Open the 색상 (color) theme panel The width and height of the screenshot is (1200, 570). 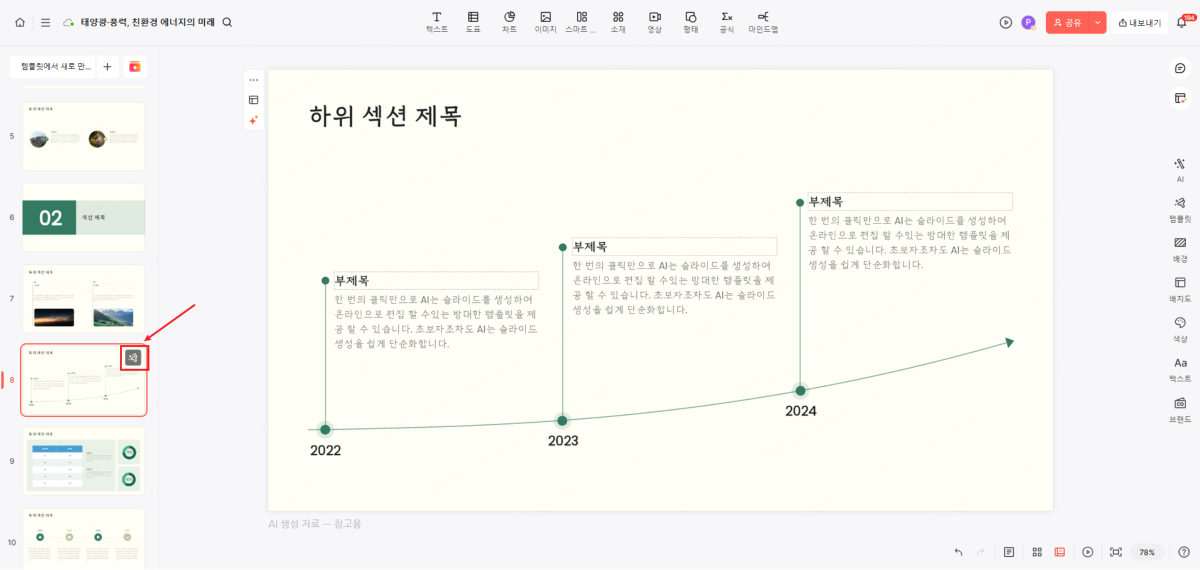click(1180, 328)
